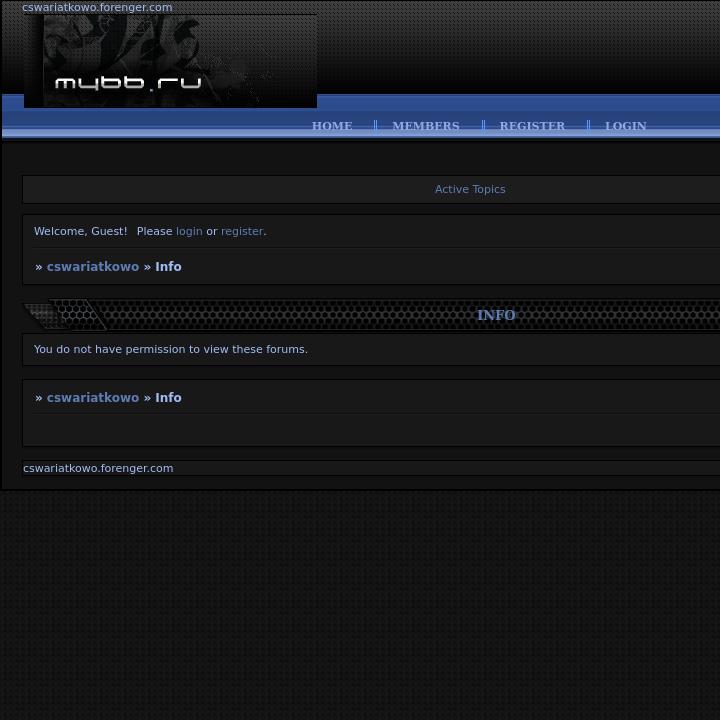720x720 pixels.
Task: Open cswariatkowo in the upper breadcrumb
Action: (x=93, y=267)
